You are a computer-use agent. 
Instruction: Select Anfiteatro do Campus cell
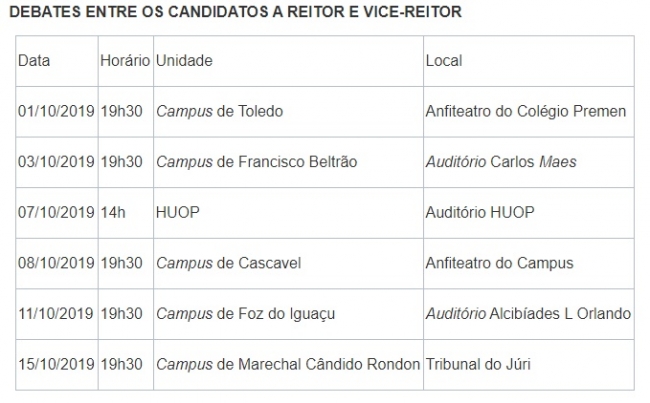(x=529, y=263)
